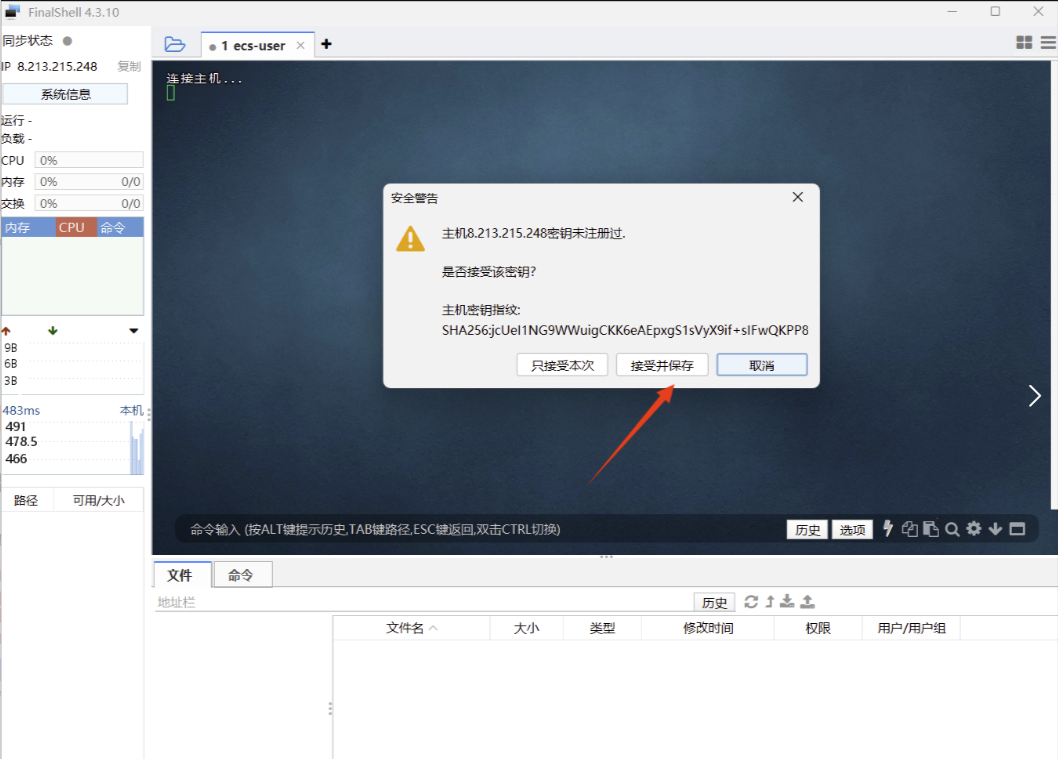Click the file download icon
The height and width of the screenshot is (759, 1058).
click(x=787, y=601)
